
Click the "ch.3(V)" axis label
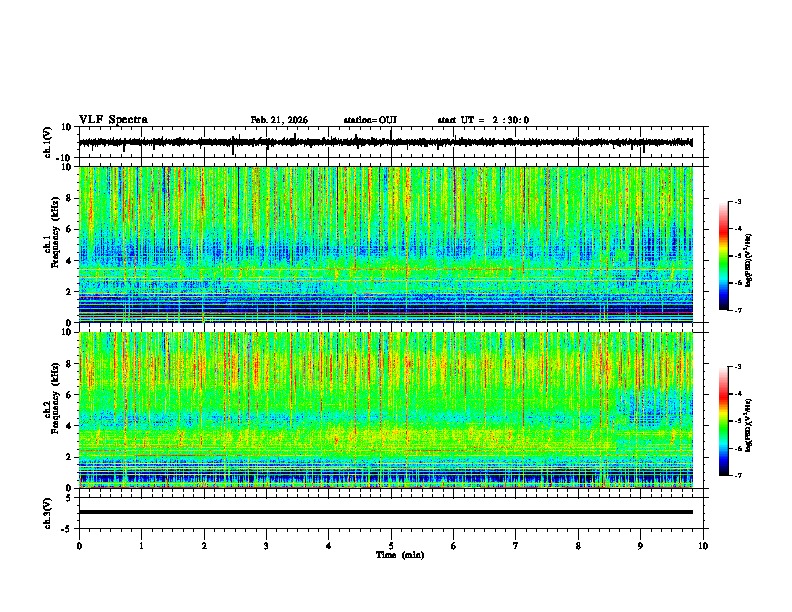[48, 513]
